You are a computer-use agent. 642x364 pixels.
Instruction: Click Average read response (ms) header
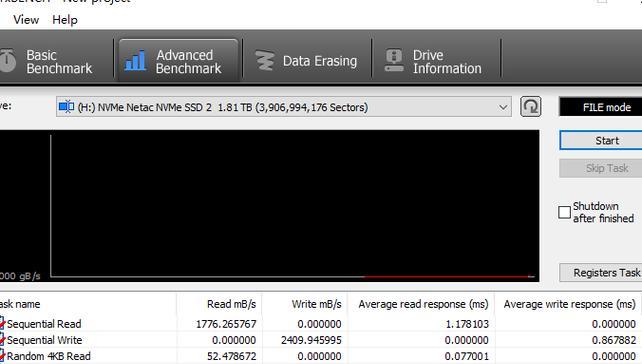(421, 304)
